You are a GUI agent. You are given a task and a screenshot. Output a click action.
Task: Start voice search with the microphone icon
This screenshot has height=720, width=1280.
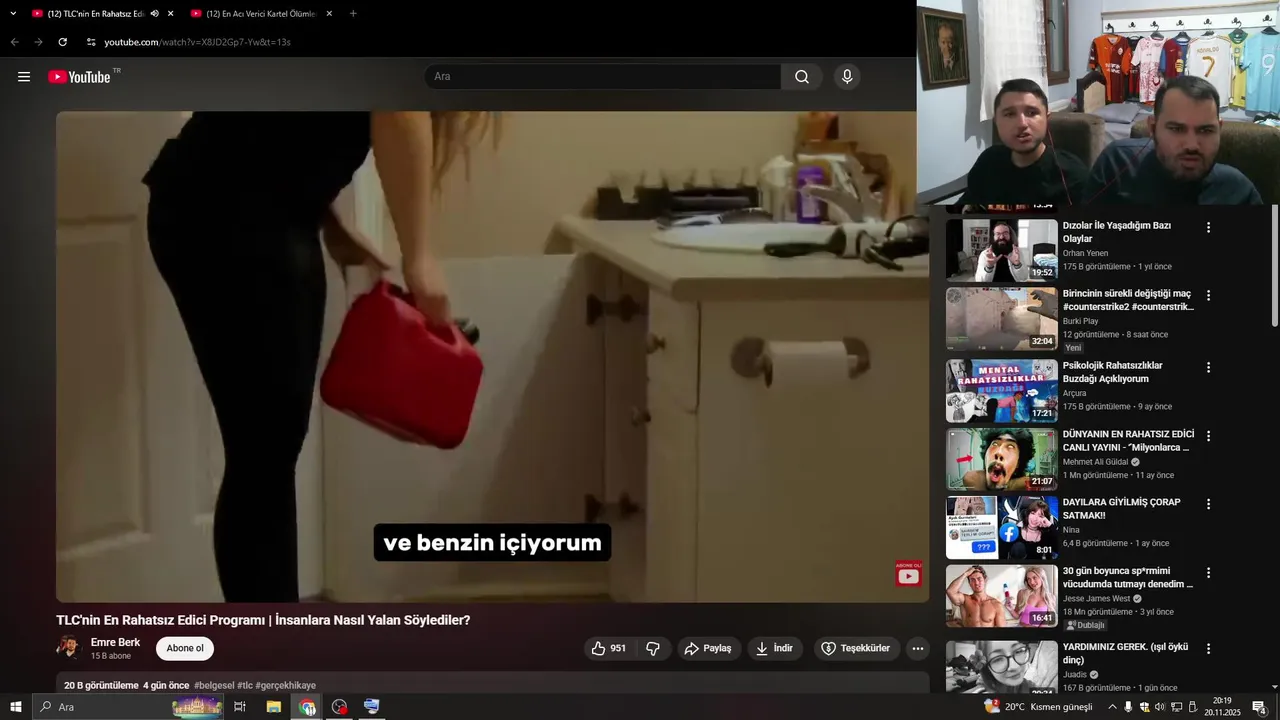[847, 77]
